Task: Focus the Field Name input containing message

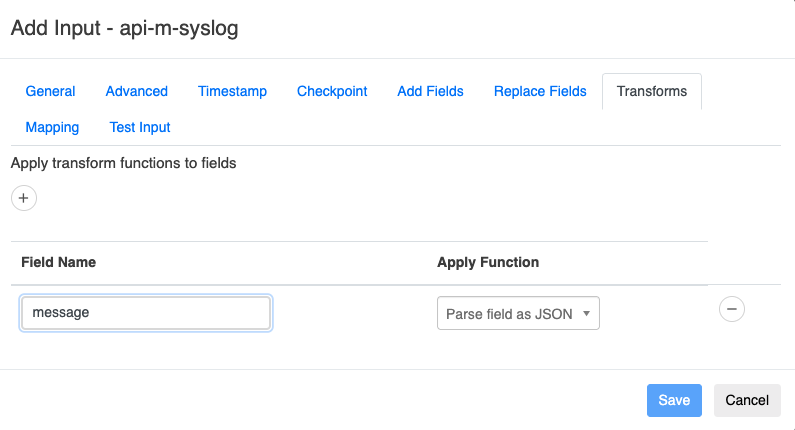Action: pos(146,312)
